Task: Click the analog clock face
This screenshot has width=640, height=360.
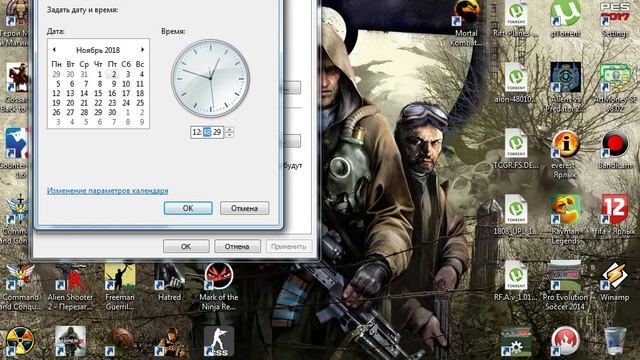Action: [211, 78]
